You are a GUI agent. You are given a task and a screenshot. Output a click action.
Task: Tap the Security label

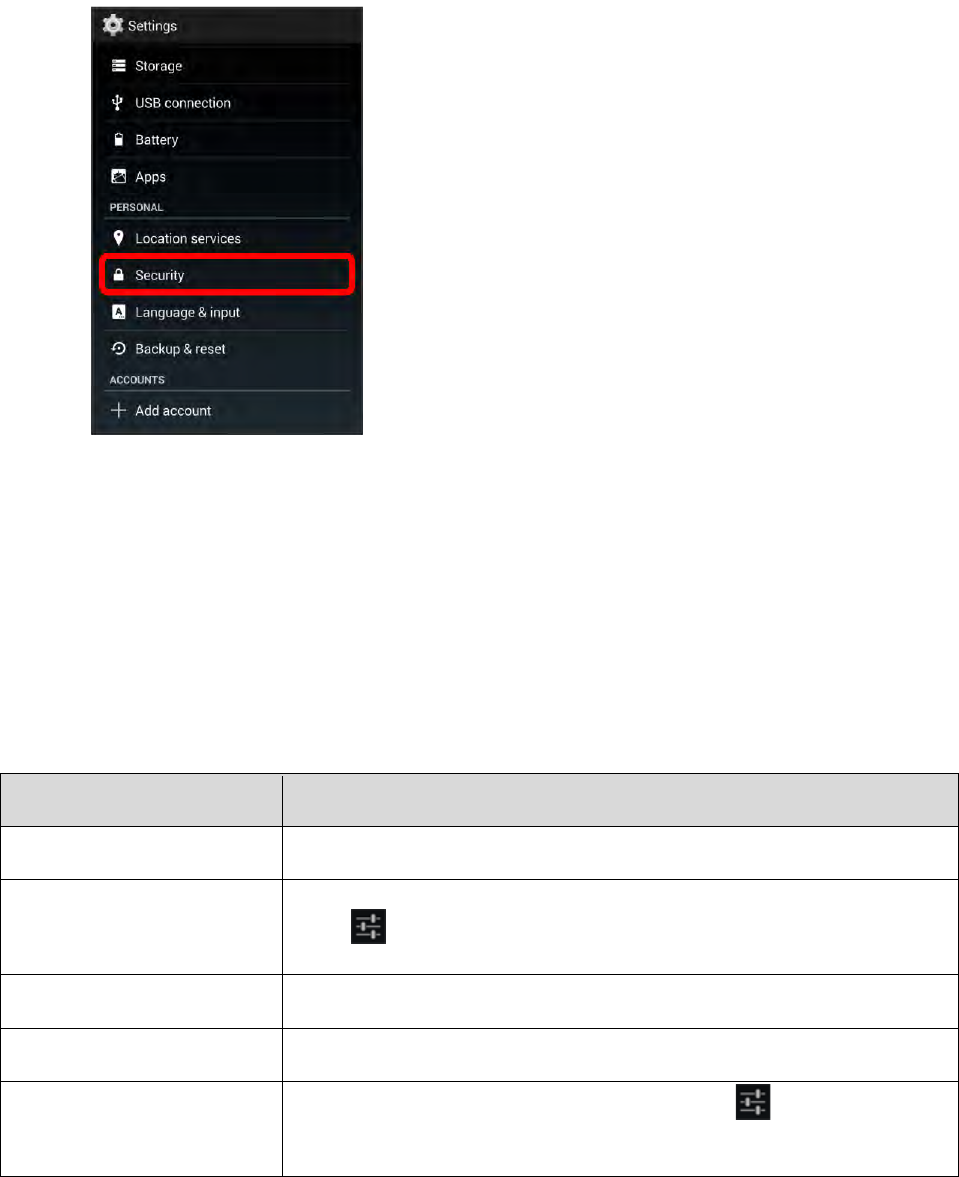pyautogui.click(x=160, y=275)
